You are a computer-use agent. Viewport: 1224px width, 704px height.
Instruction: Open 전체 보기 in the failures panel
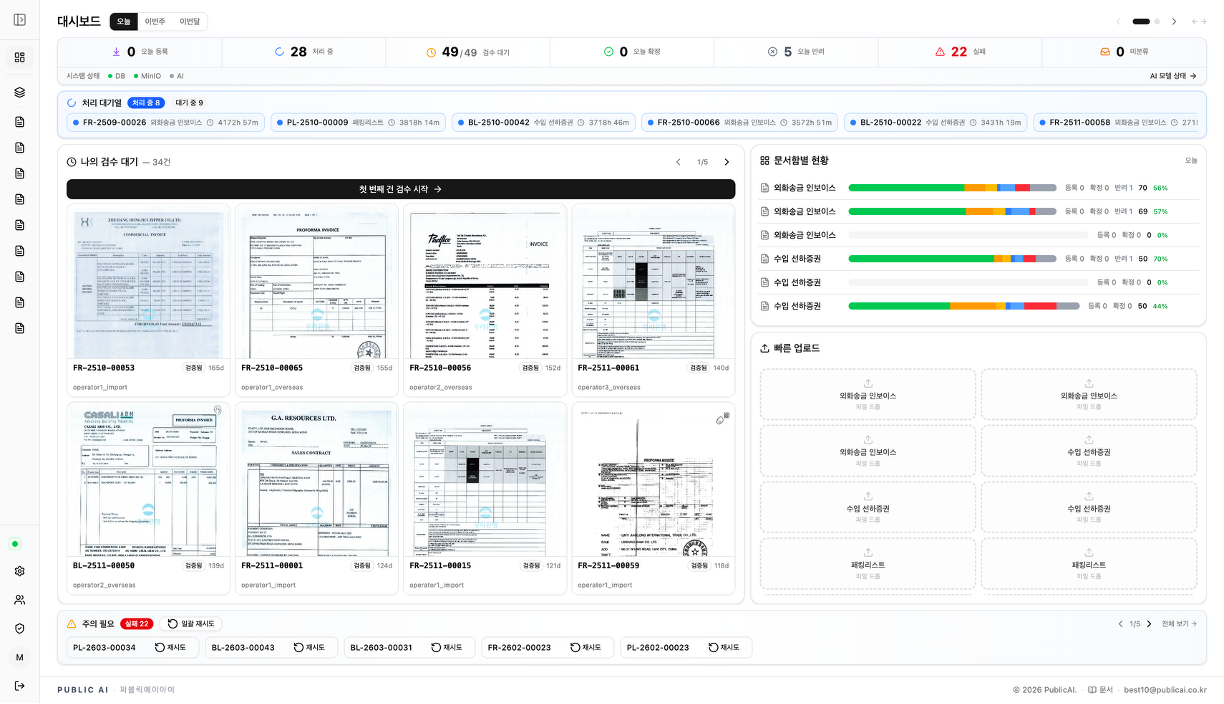[x=1177, y=623]
